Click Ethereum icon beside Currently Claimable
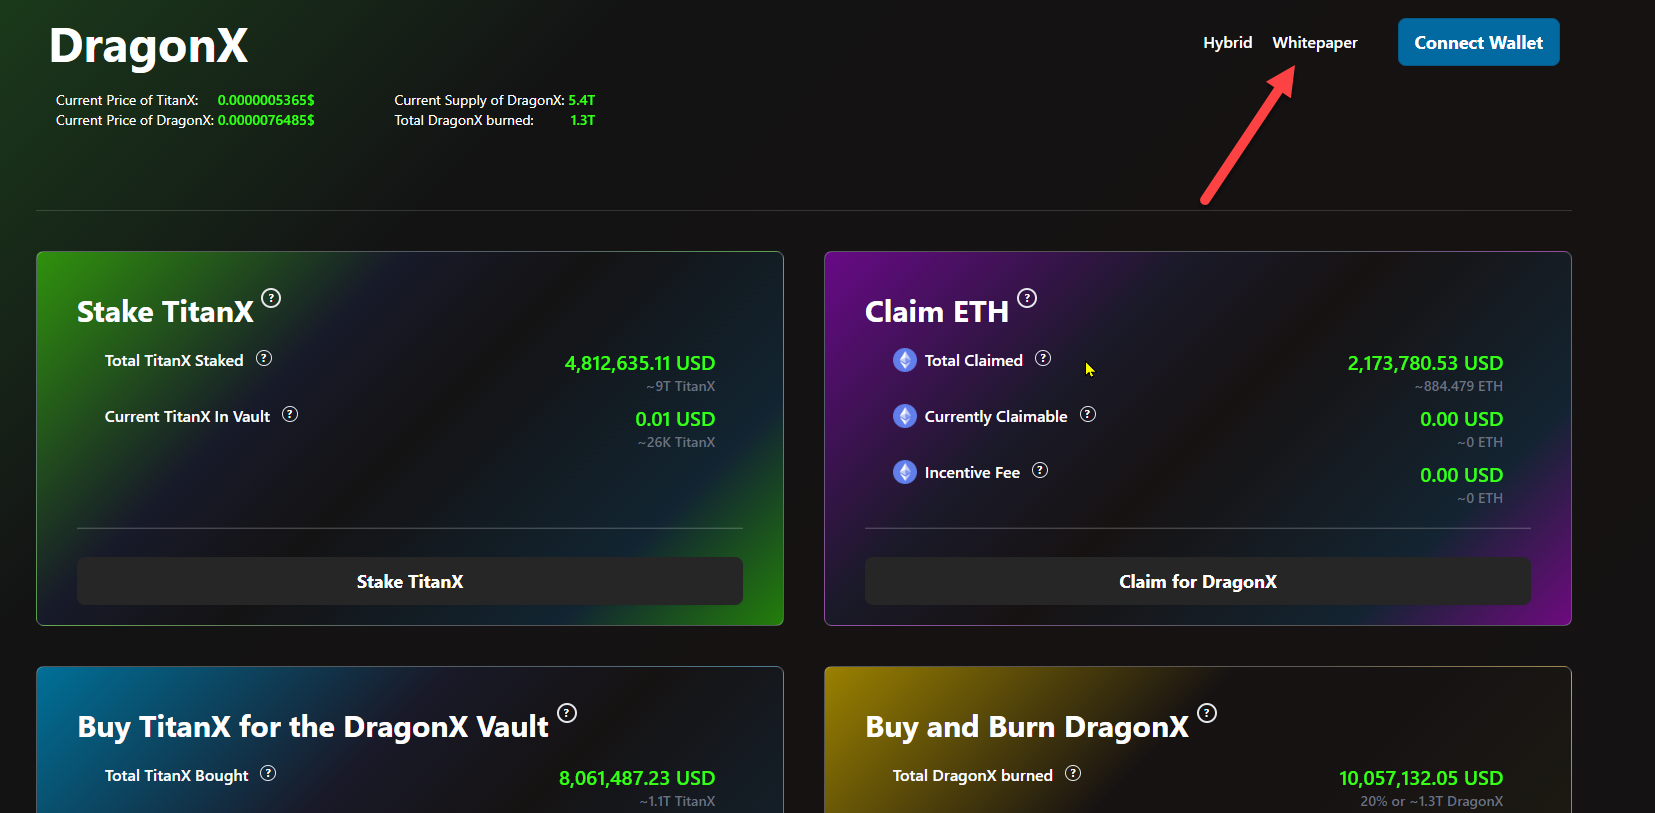Screen dimensions: 1655x813 click(905, 416)
